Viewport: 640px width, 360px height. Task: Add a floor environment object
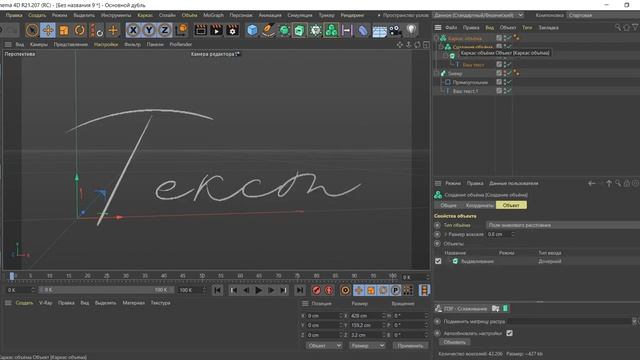(x=379, y=30)
